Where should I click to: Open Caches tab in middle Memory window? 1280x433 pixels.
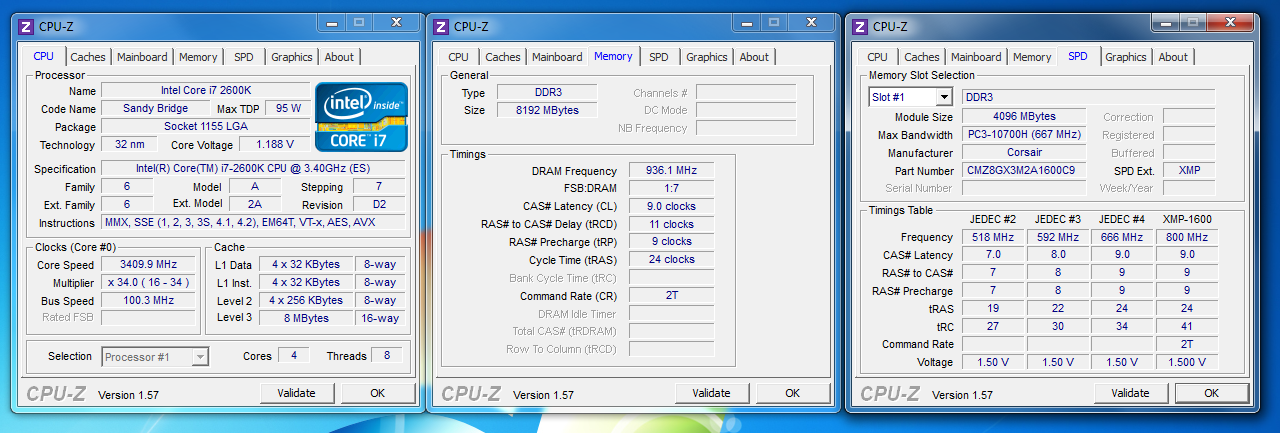click(503, 57)
